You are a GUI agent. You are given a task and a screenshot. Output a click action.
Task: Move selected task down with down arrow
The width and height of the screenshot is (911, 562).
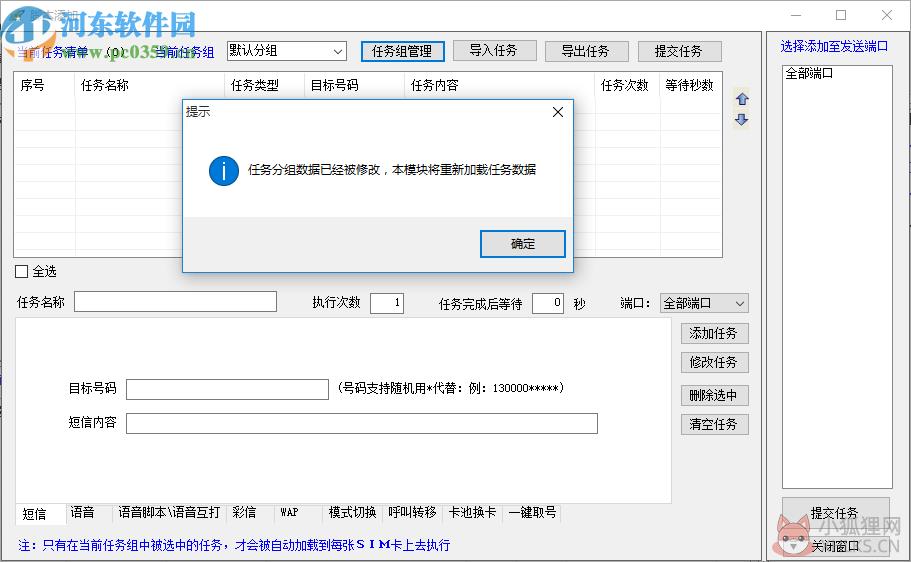[741, 120]
